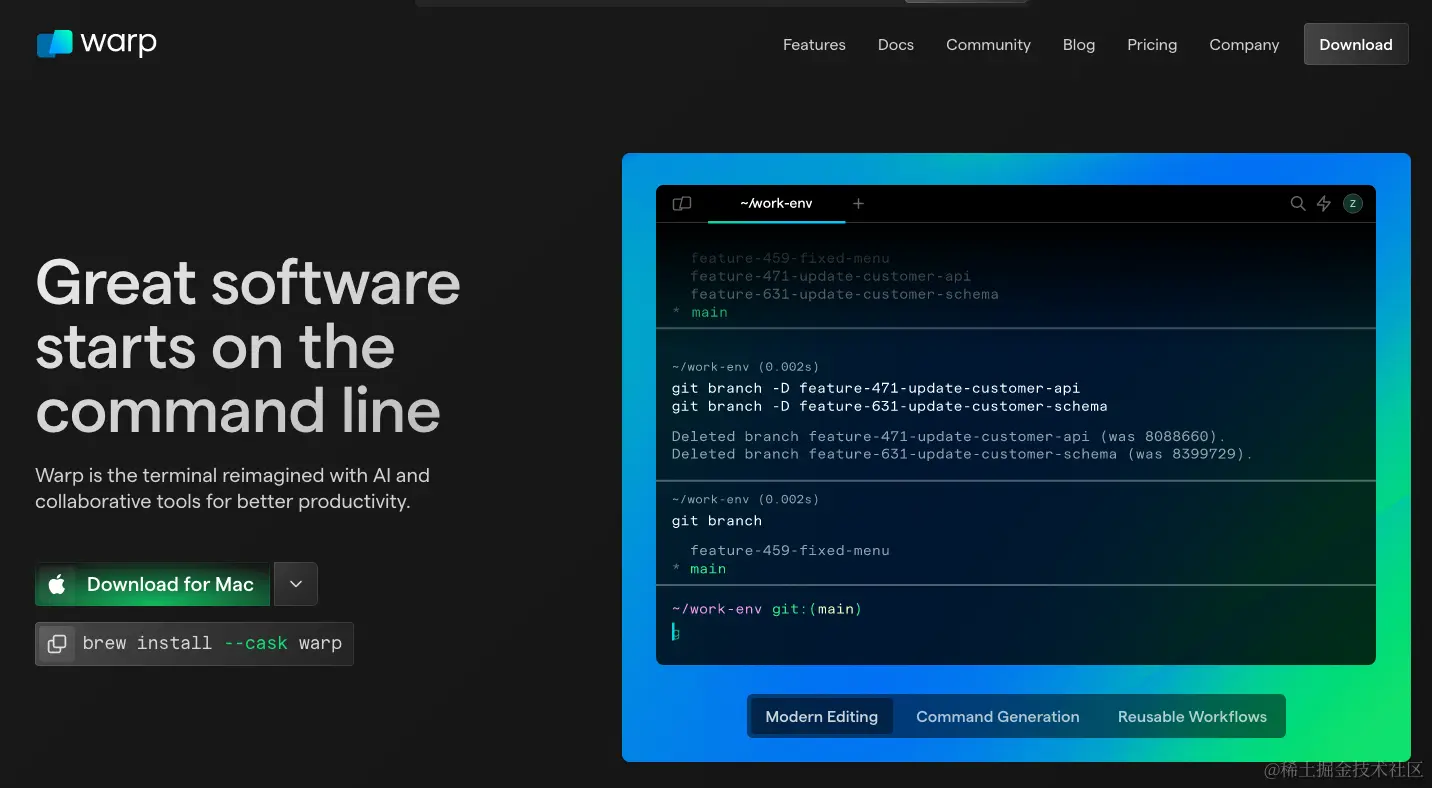Copy the brew install command via copy icon
This screenshot has width=1432, height=788.
pos(57,644)
